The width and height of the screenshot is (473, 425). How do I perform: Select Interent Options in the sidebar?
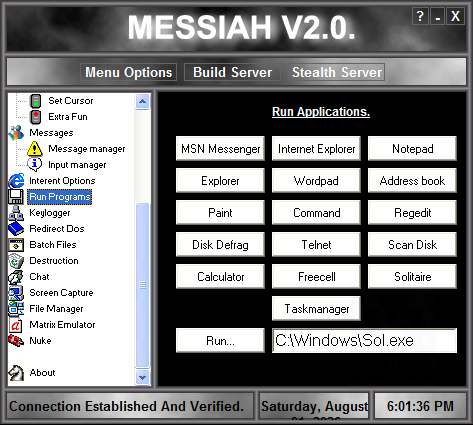pyautogui.click(x=62, y=181)
